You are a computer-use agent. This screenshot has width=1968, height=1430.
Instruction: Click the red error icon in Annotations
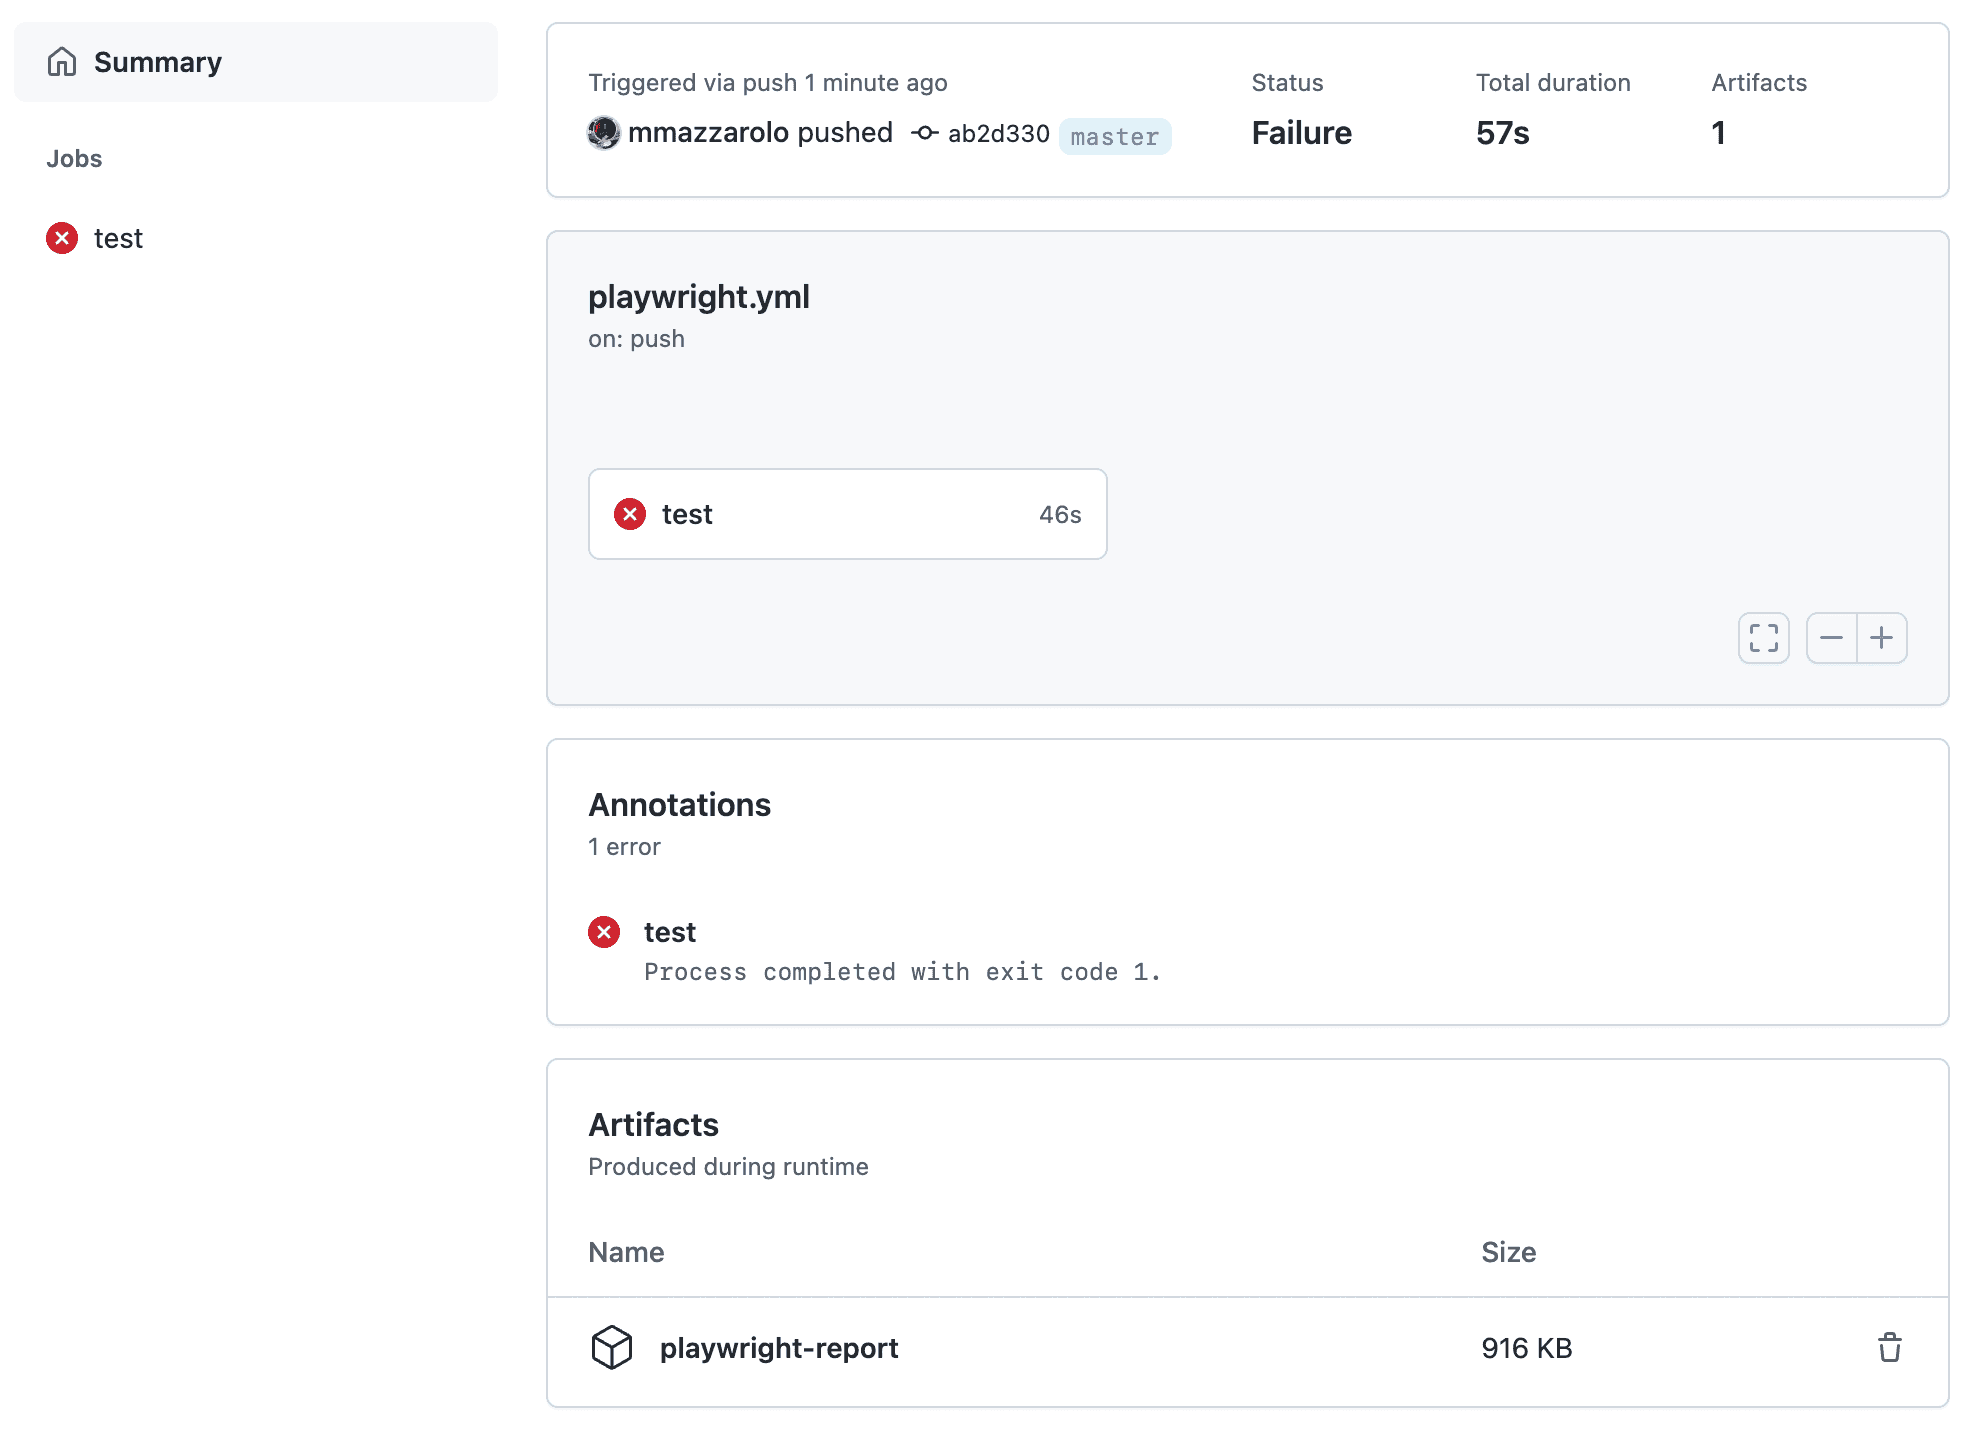coord(604,932)
